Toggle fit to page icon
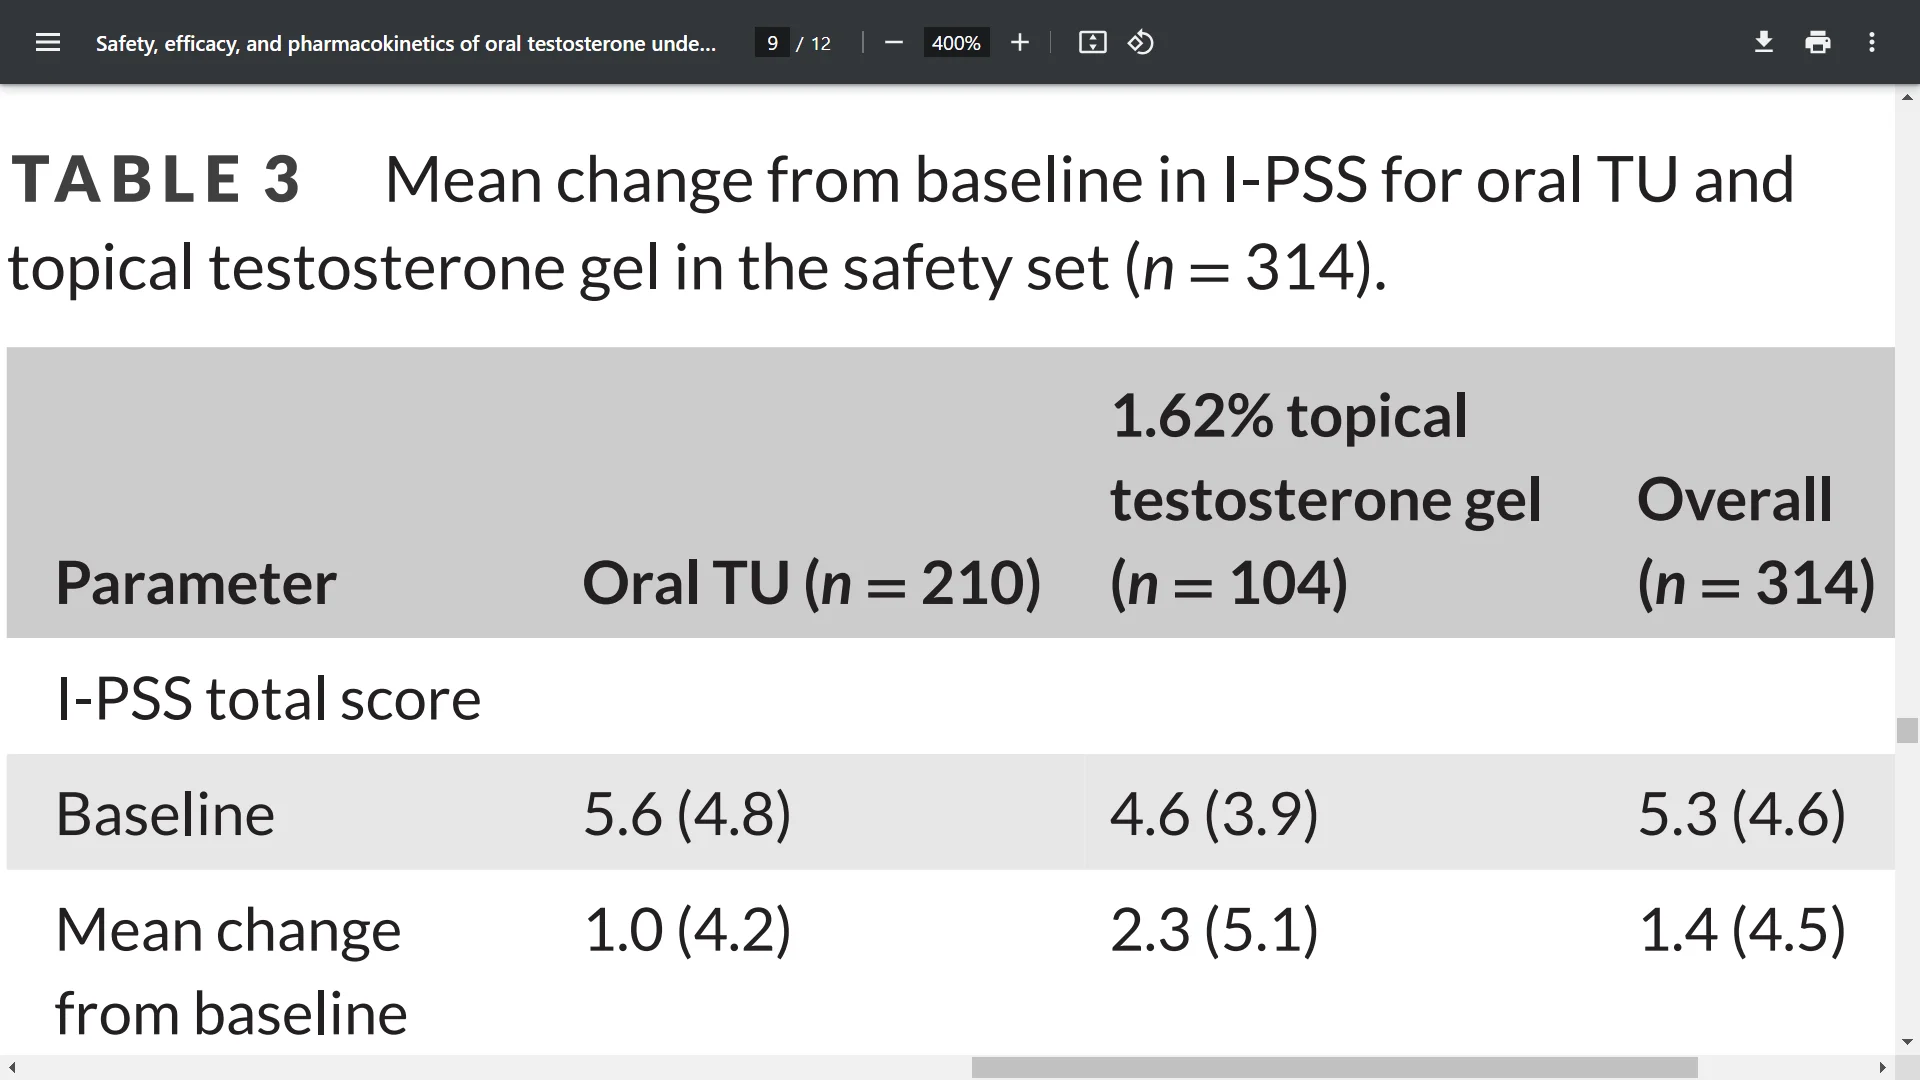This screenshot has width=1920, height=1080. 1092,43
